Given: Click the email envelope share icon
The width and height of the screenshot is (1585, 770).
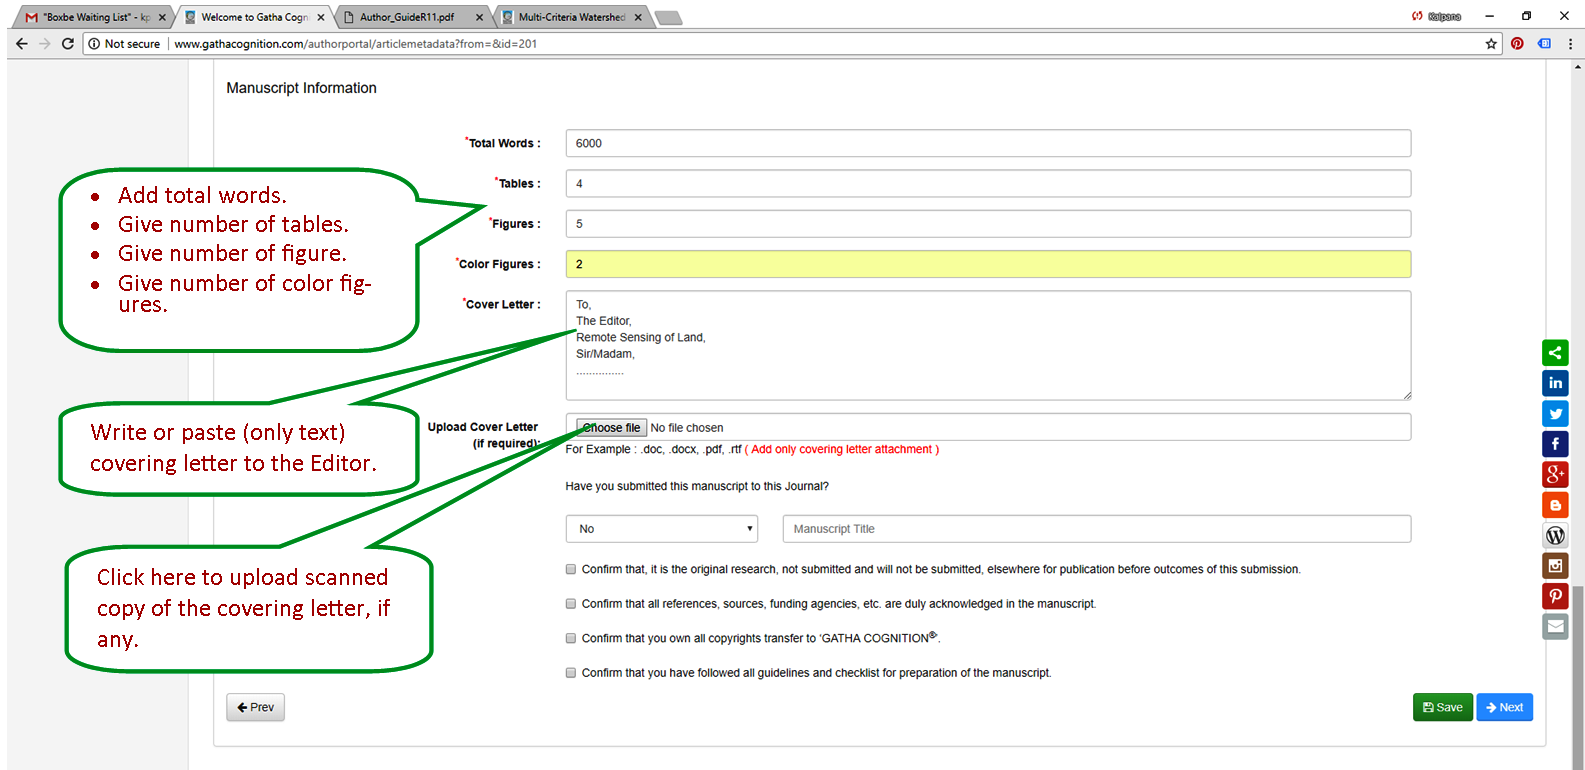Looking at the screenshot, I should 1555,627.
